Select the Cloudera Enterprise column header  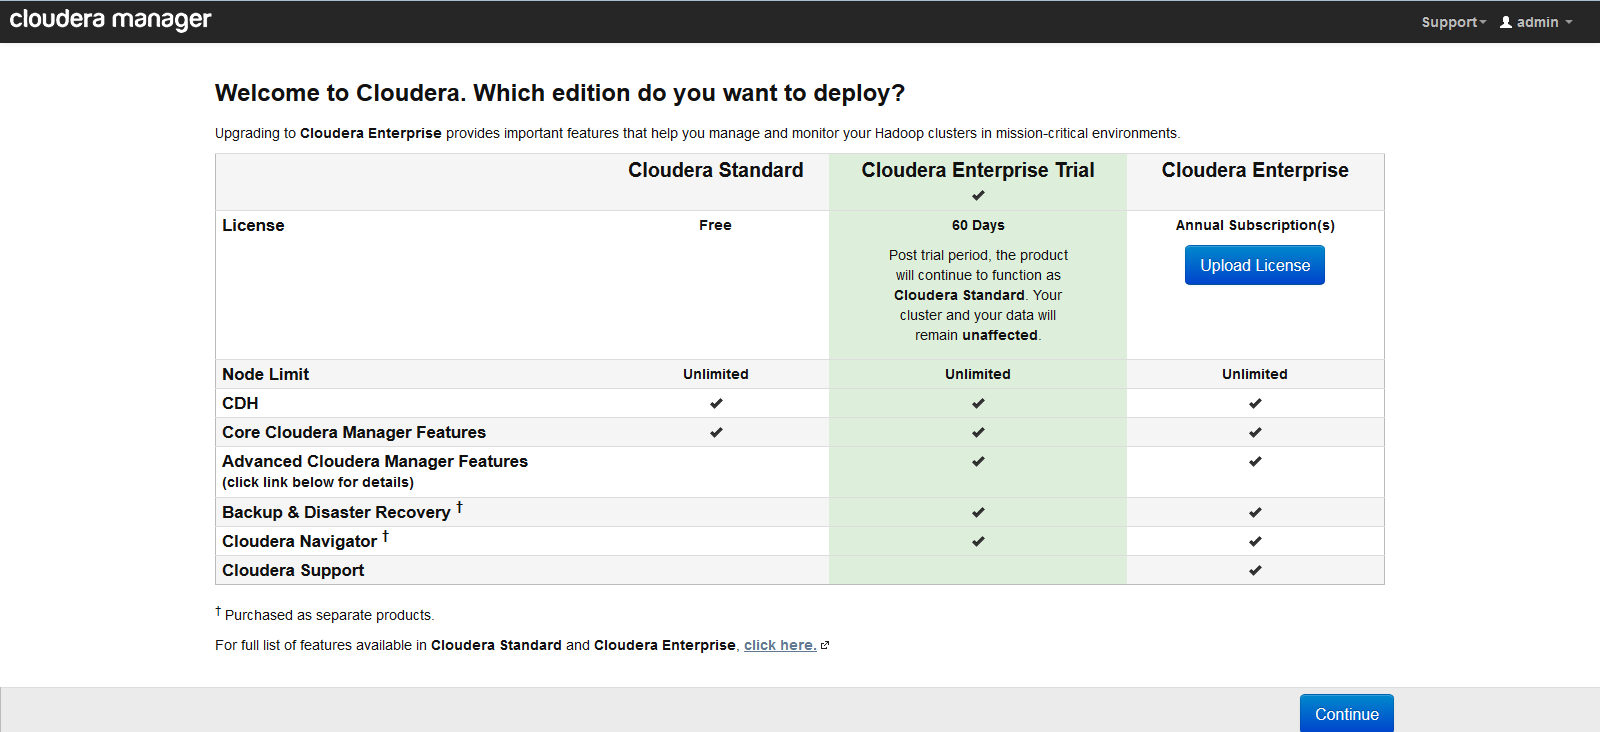(x=1255, y=170)
